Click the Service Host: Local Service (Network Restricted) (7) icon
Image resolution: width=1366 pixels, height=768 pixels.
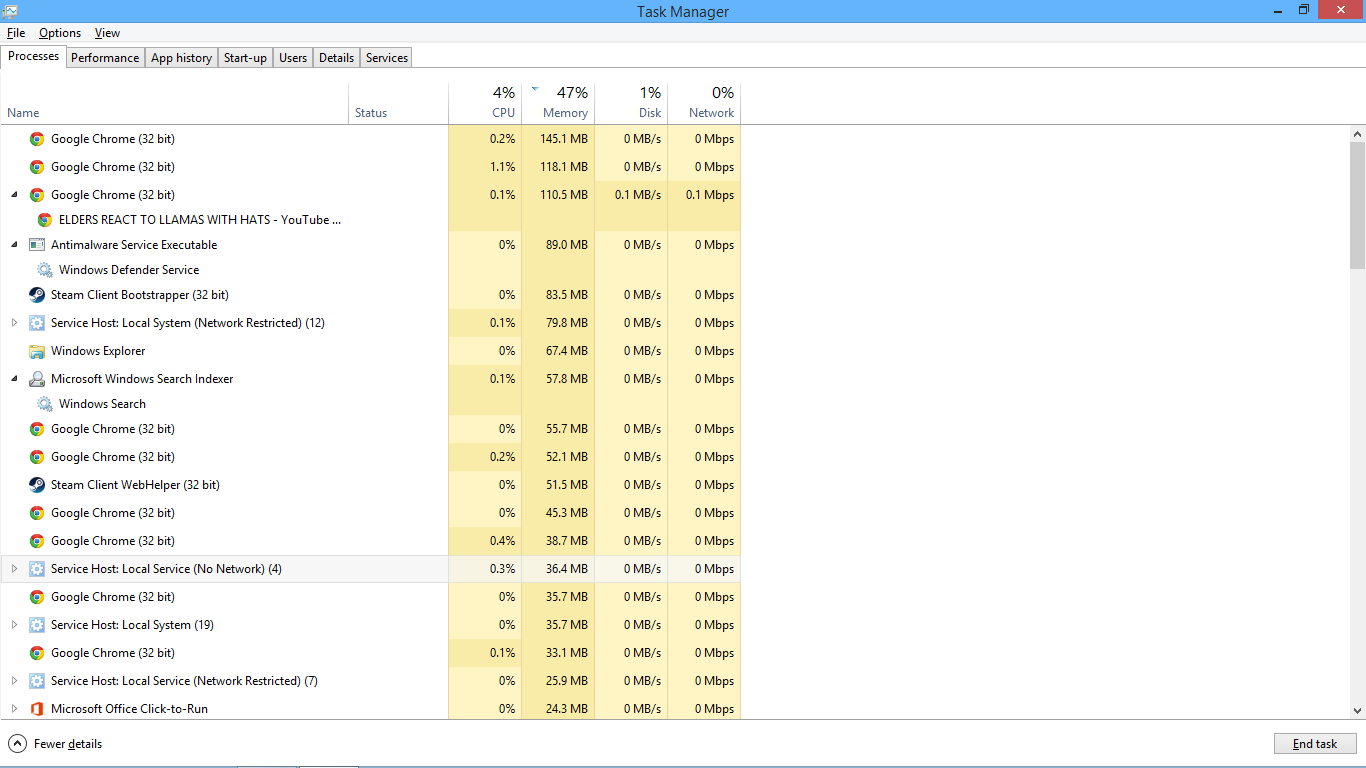click(x=37, y=681)
